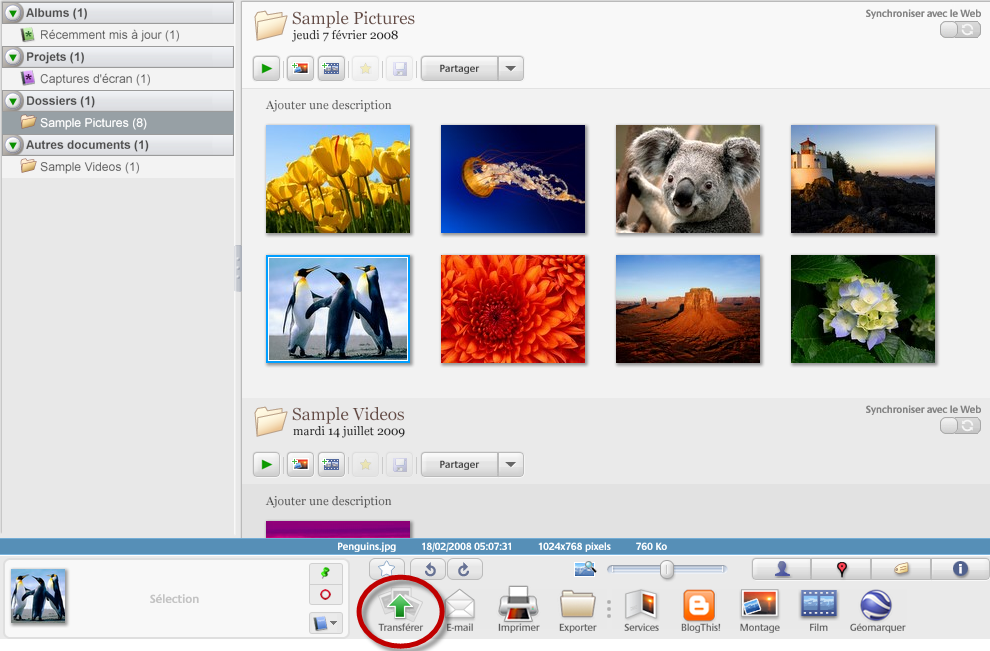Start a slideshow for Sample Pictures

pos(265,68)
